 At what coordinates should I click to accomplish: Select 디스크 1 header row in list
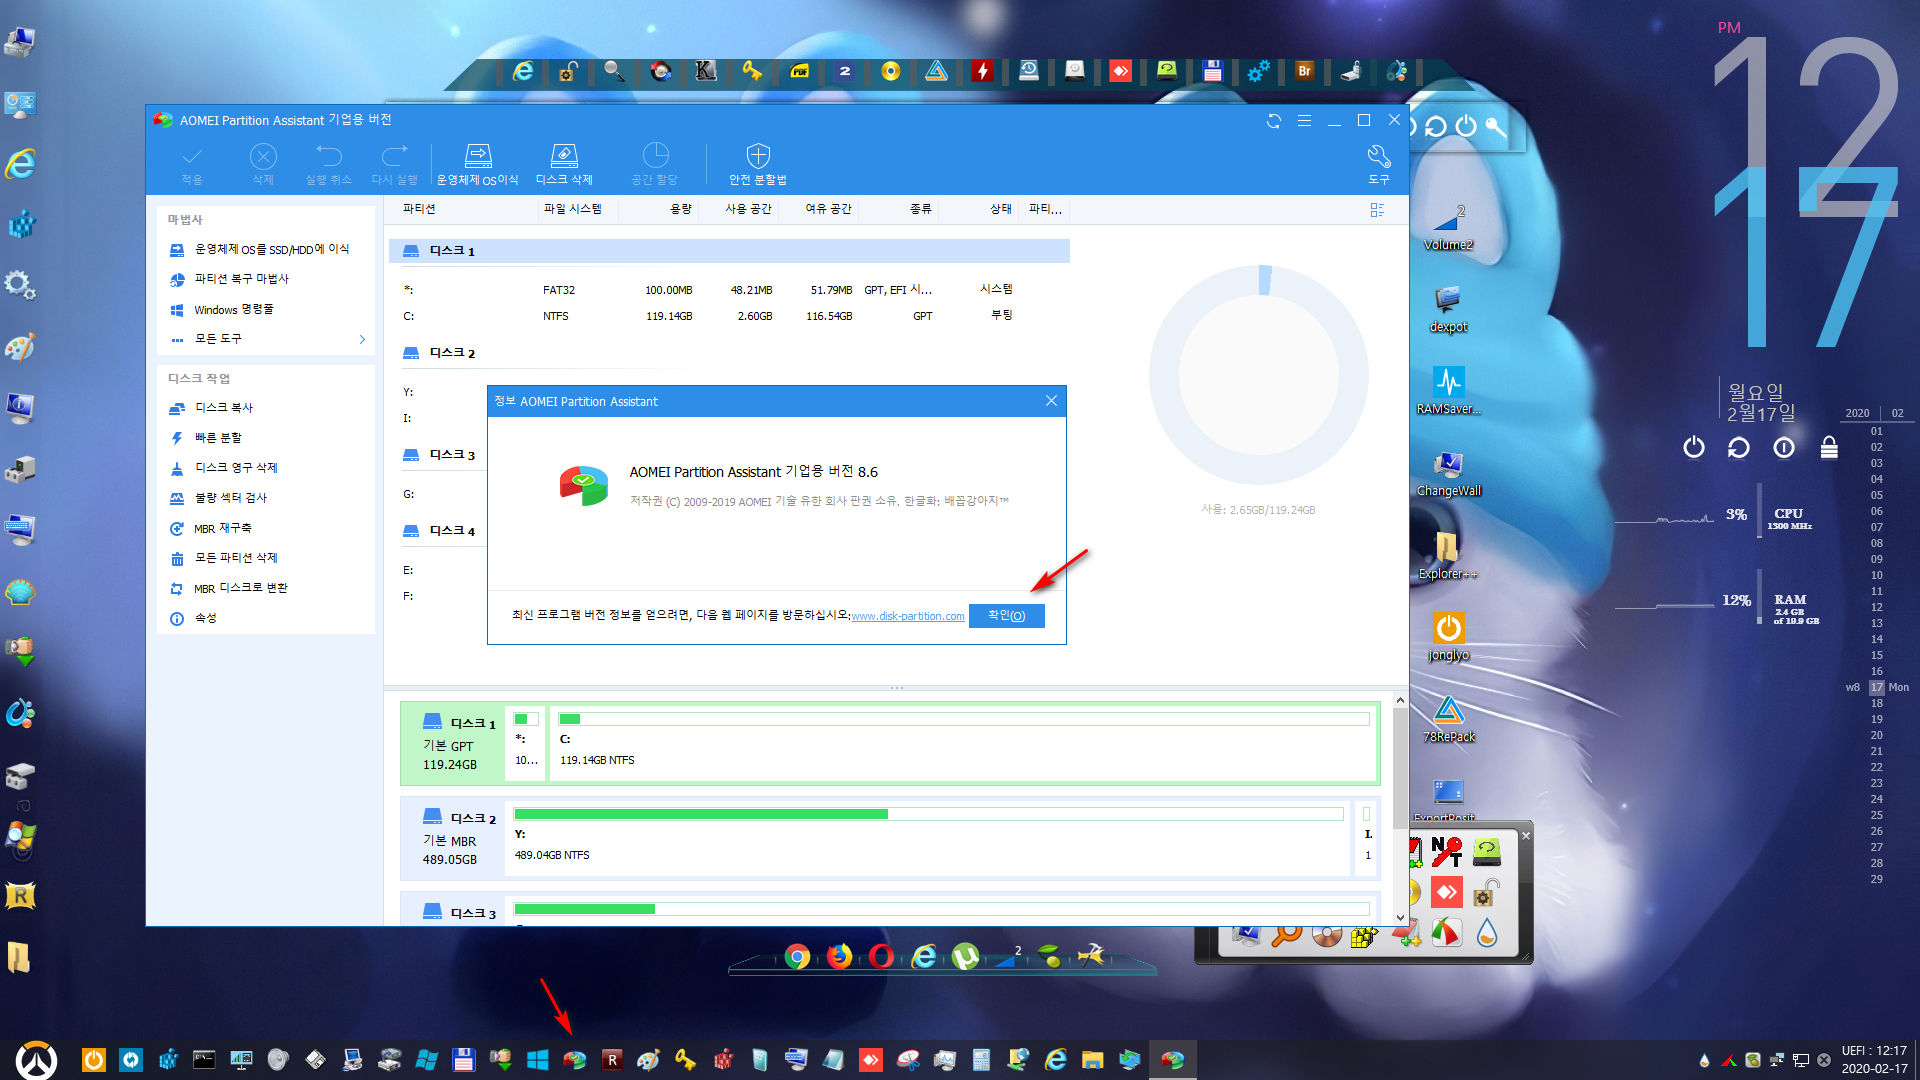pyautogui.click(x=729, y=251)
